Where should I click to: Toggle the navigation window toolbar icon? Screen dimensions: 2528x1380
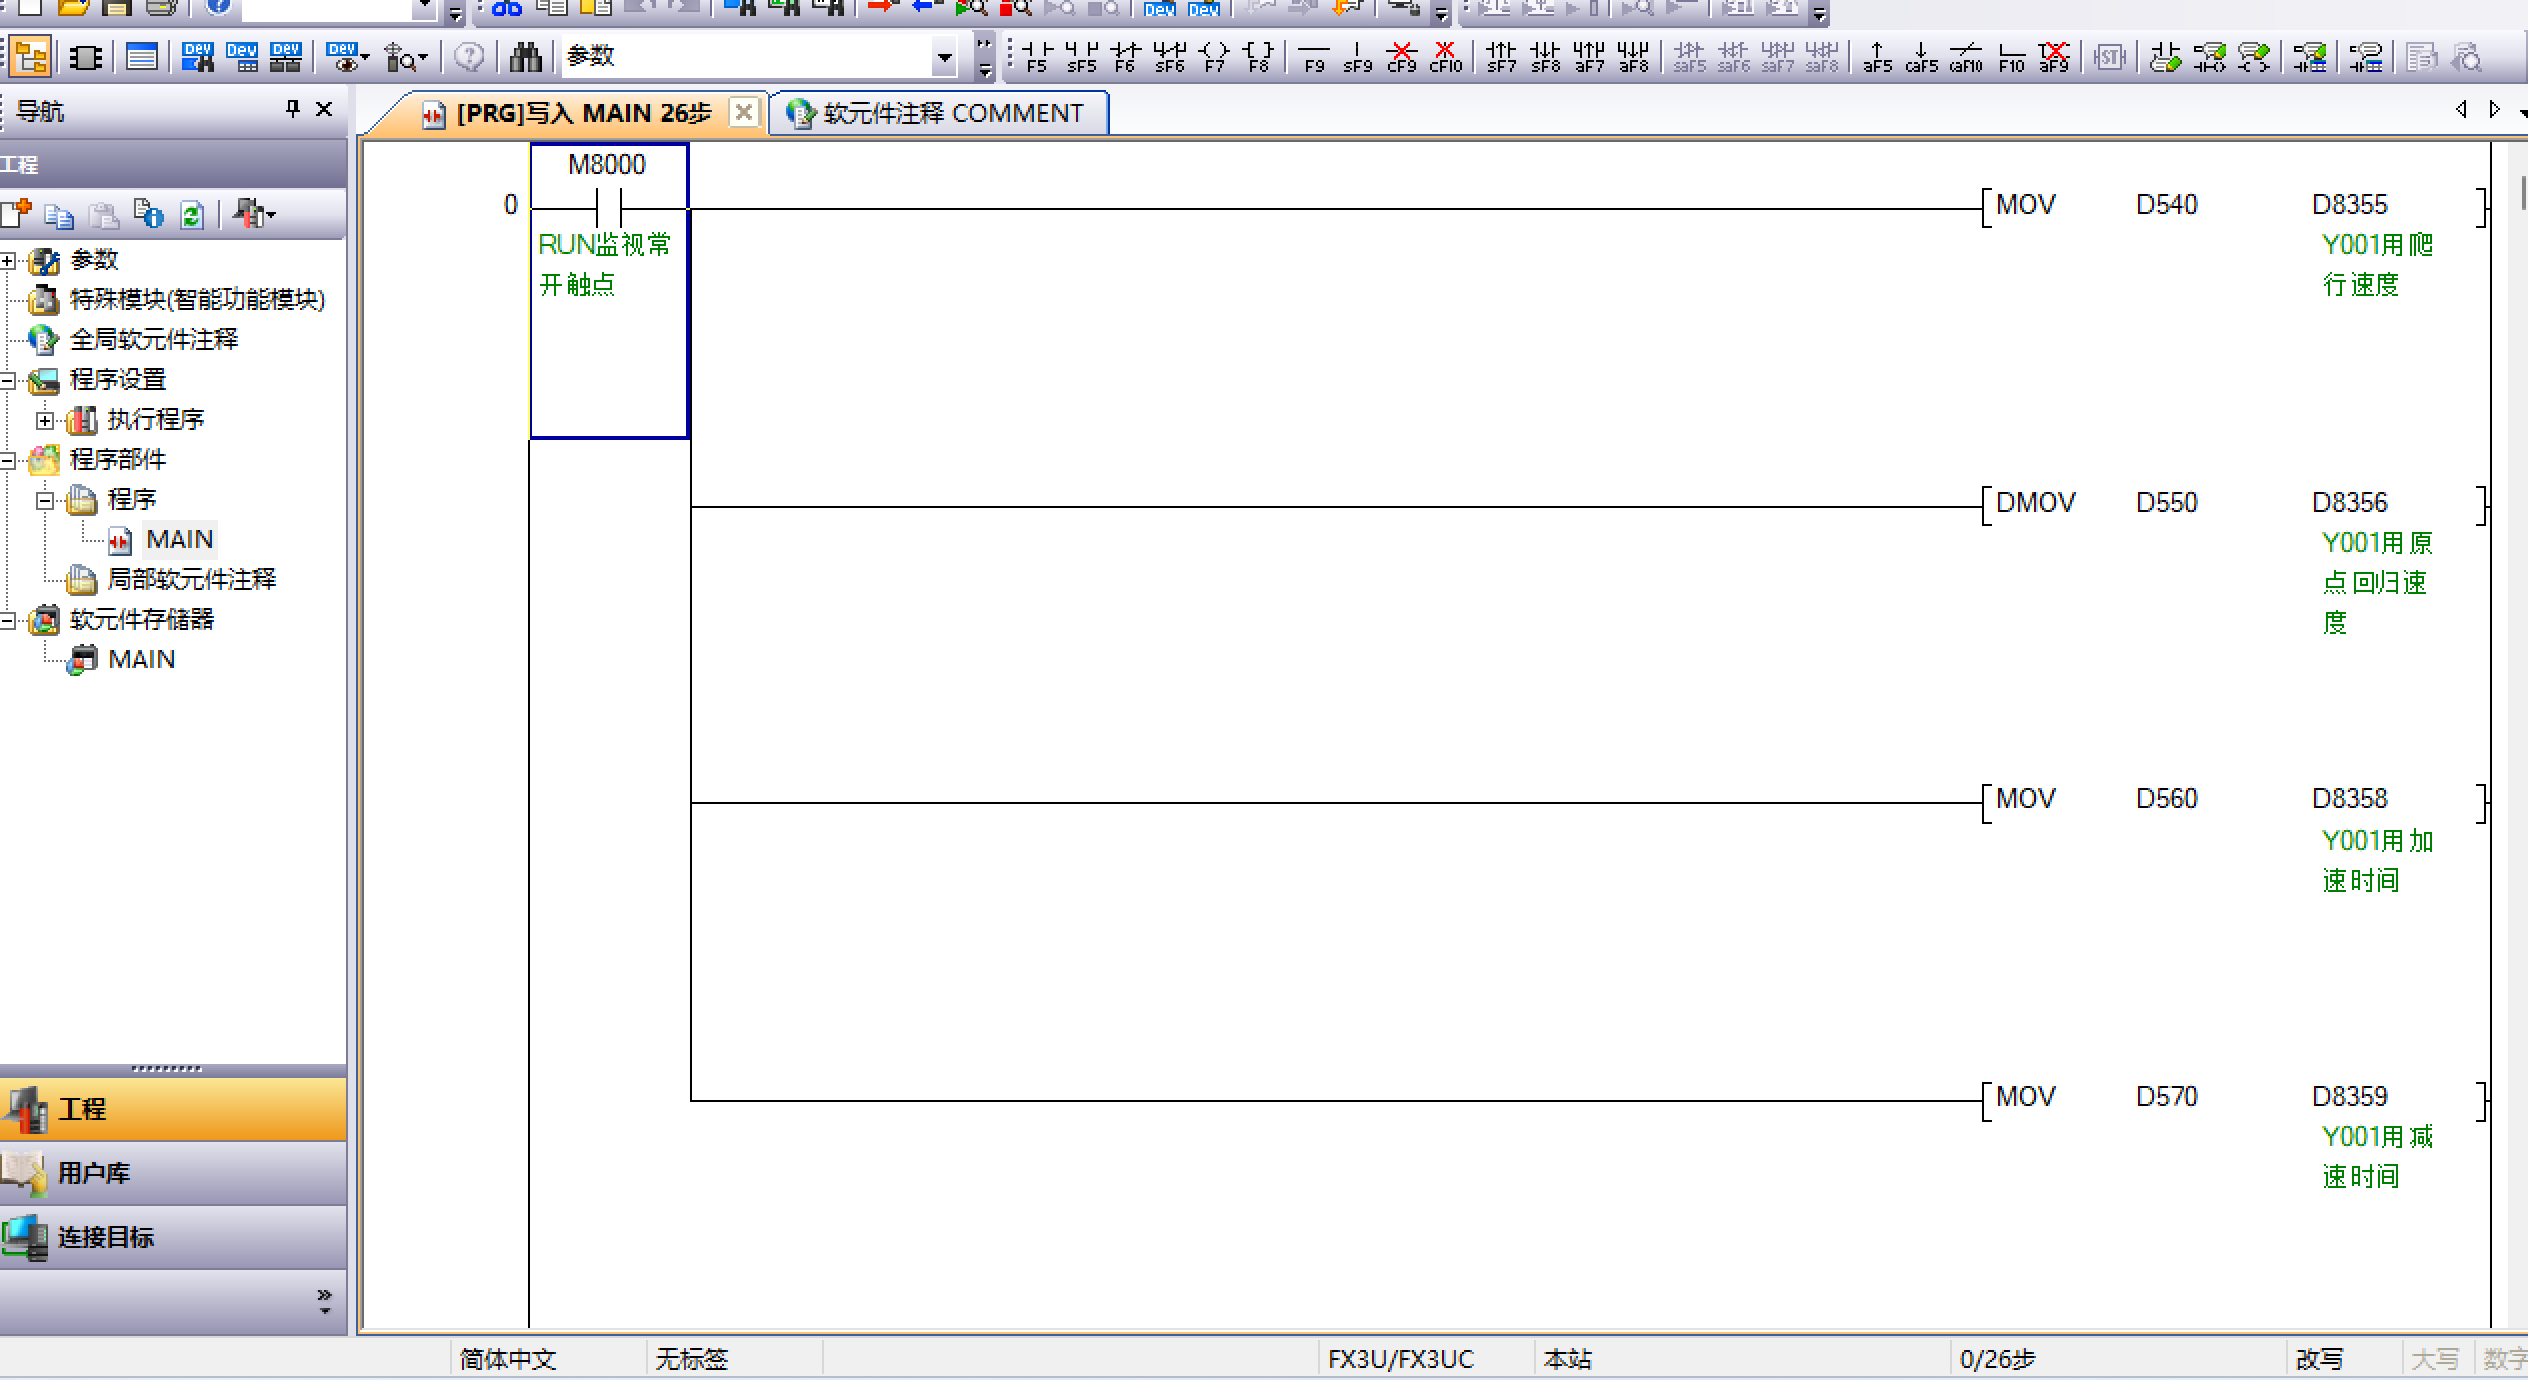(x=30, y=57)
